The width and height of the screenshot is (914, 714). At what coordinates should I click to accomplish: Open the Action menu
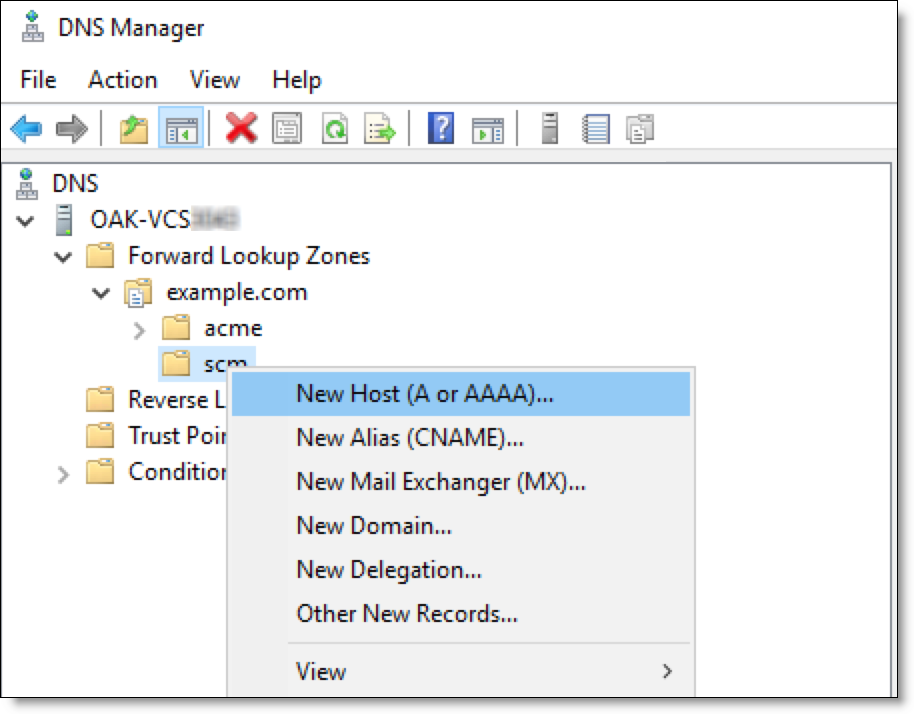(122, 80)
